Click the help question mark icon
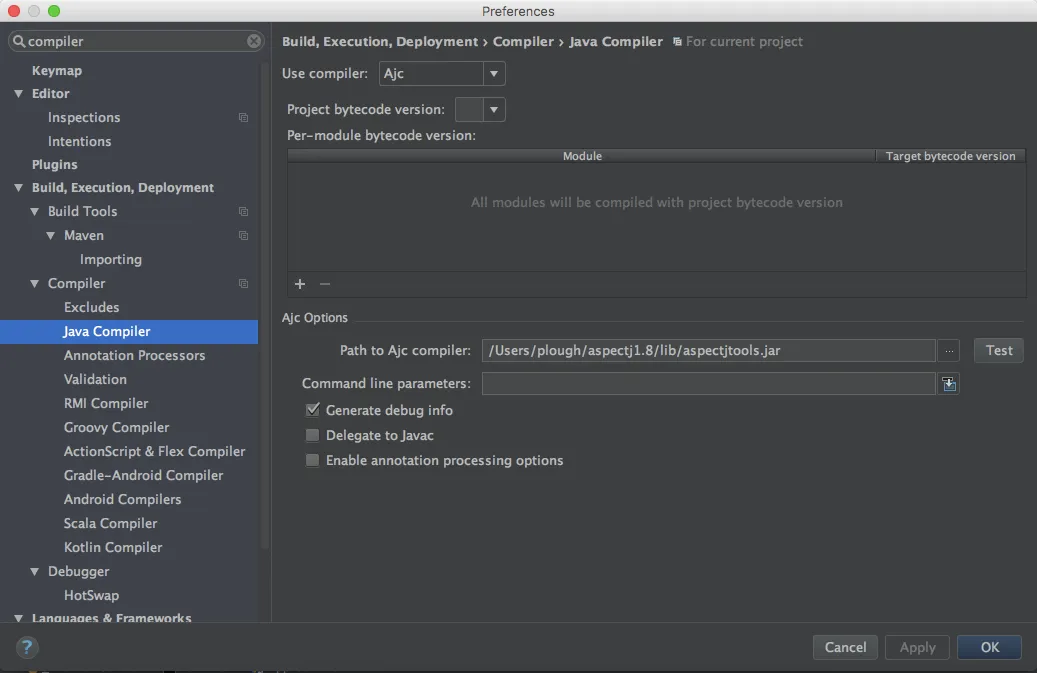 coord(27,647)
